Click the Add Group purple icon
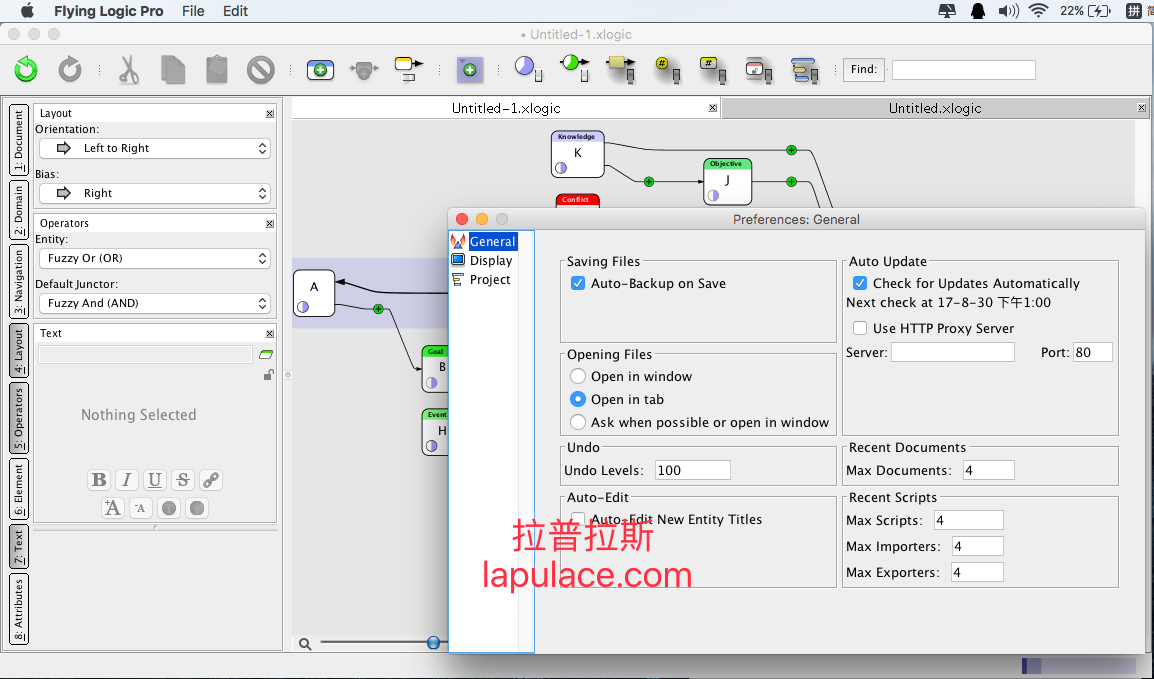1154x679 pixels. [470, 70]
